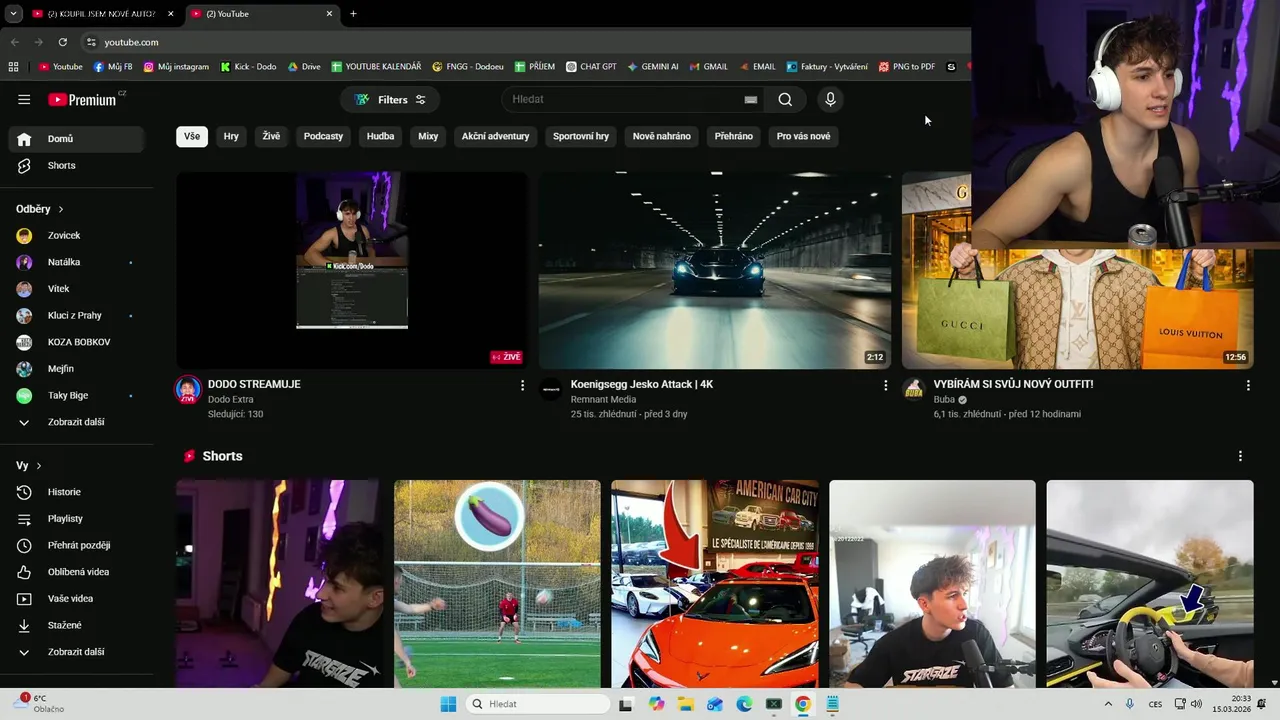Show hidden system tray icons

(x=1108, y=704)
